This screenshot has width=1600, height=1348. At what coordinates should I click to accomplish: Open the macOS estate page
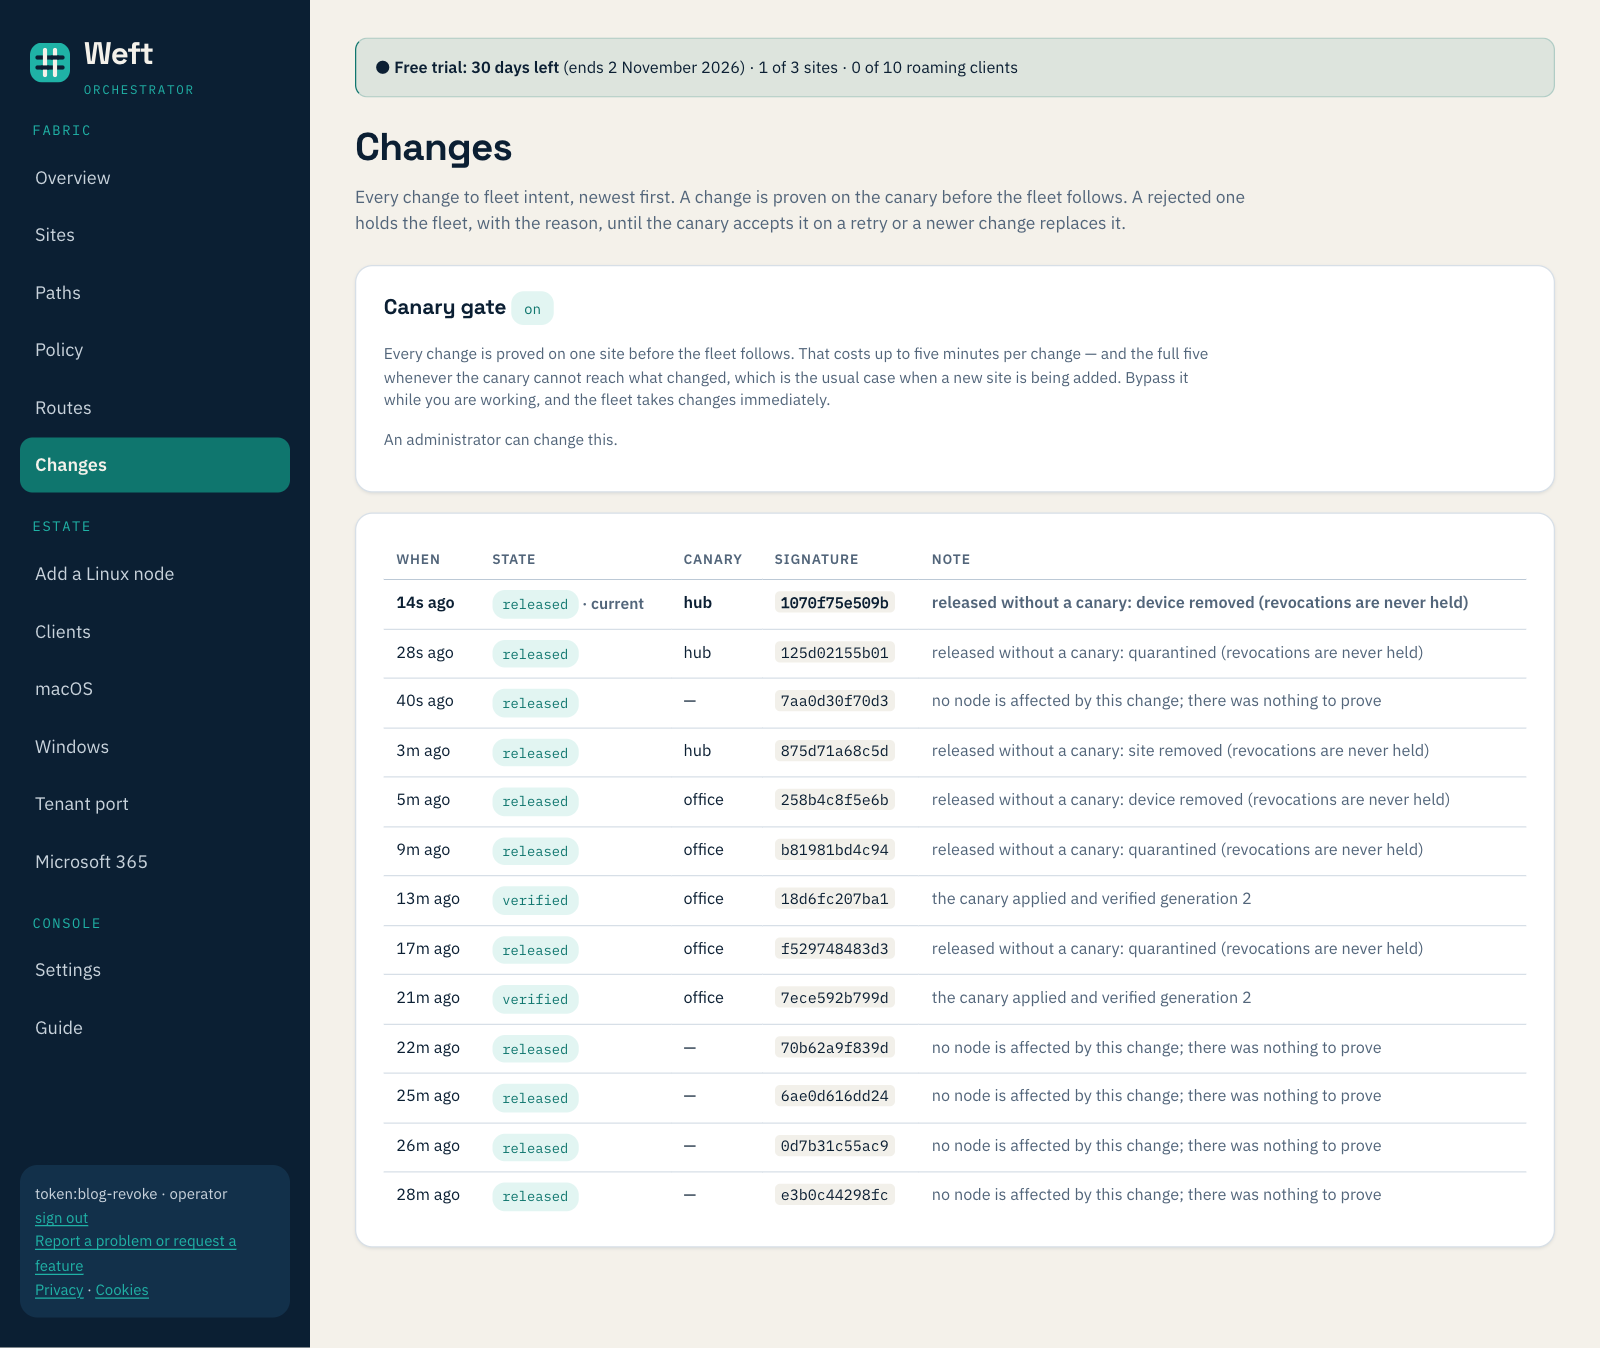coord(155,689)
